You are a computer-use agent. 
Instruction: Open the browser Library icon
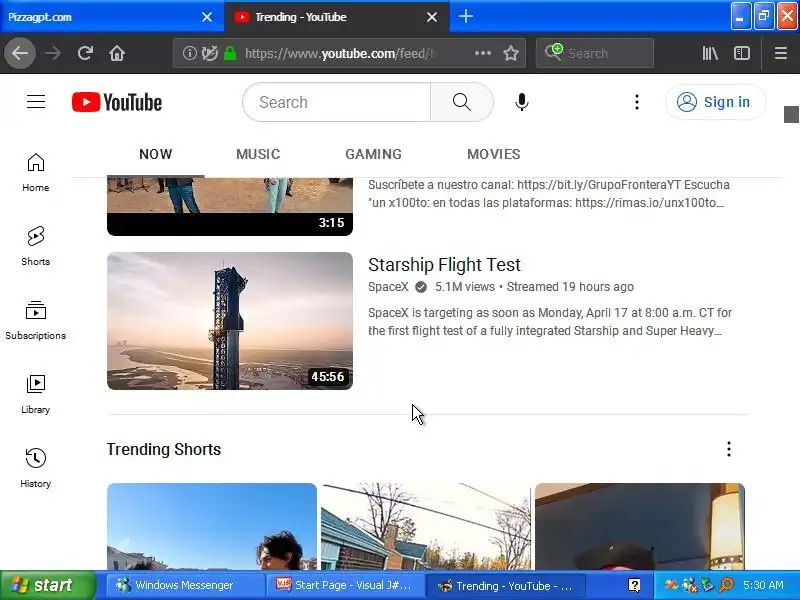[x=710, y=53]
